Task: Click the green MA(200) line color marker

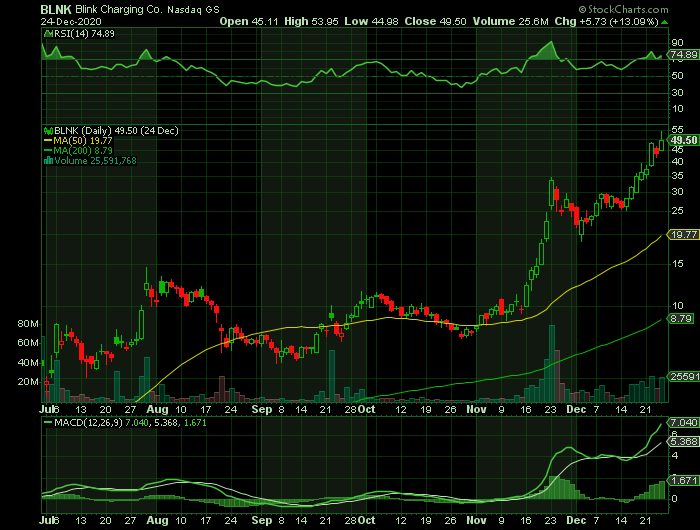Action: (48, 150)
